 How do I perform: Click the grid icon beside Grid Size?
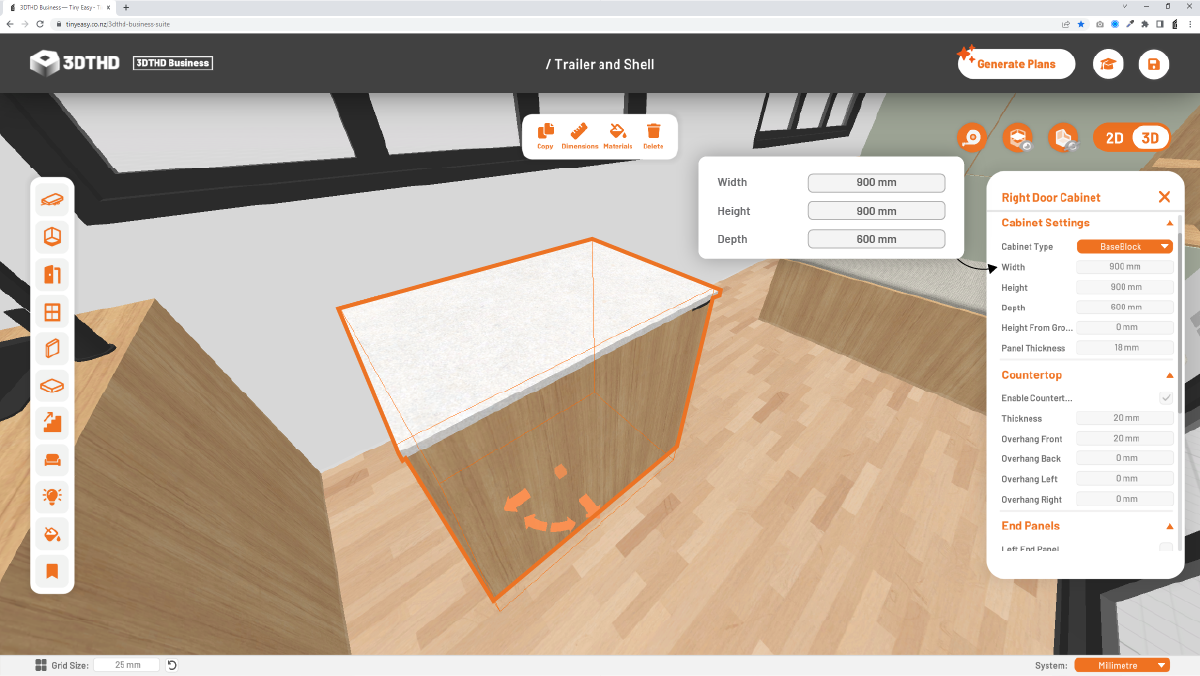(x=41, y=665)
